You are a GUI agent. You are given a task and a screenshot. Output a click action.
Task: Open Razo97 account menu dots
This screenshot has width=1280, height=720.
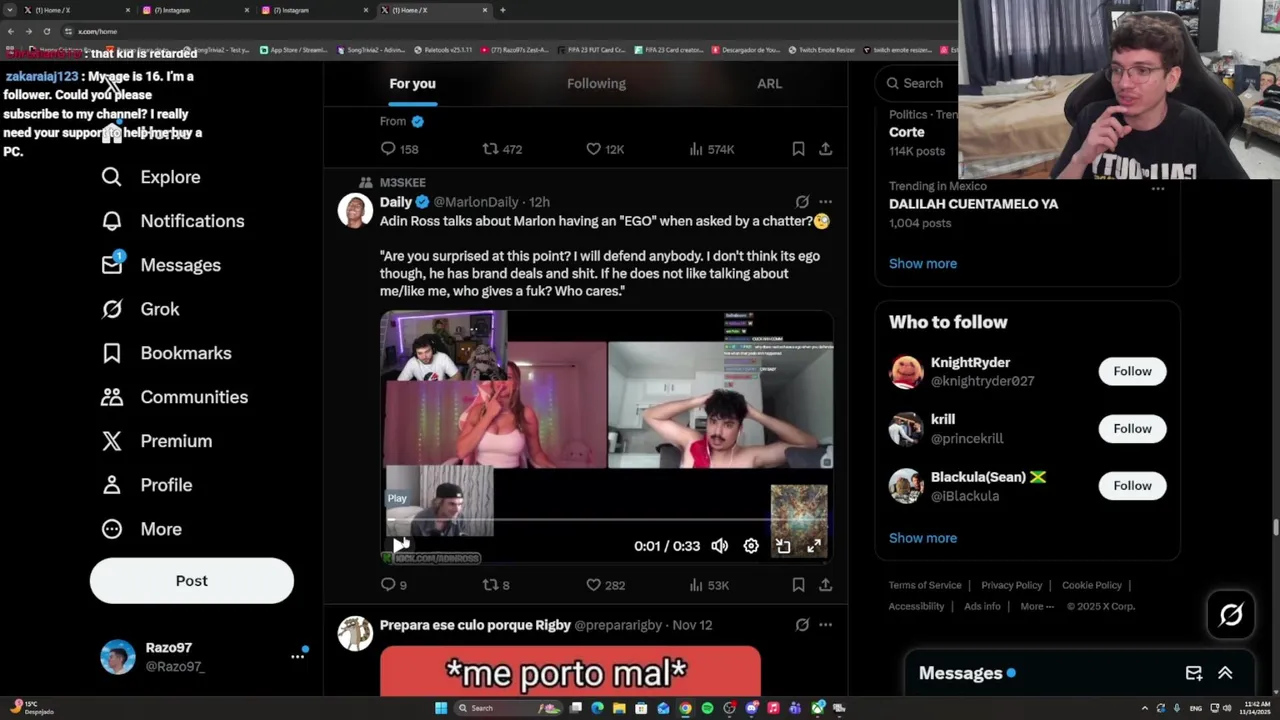(297, 656)
